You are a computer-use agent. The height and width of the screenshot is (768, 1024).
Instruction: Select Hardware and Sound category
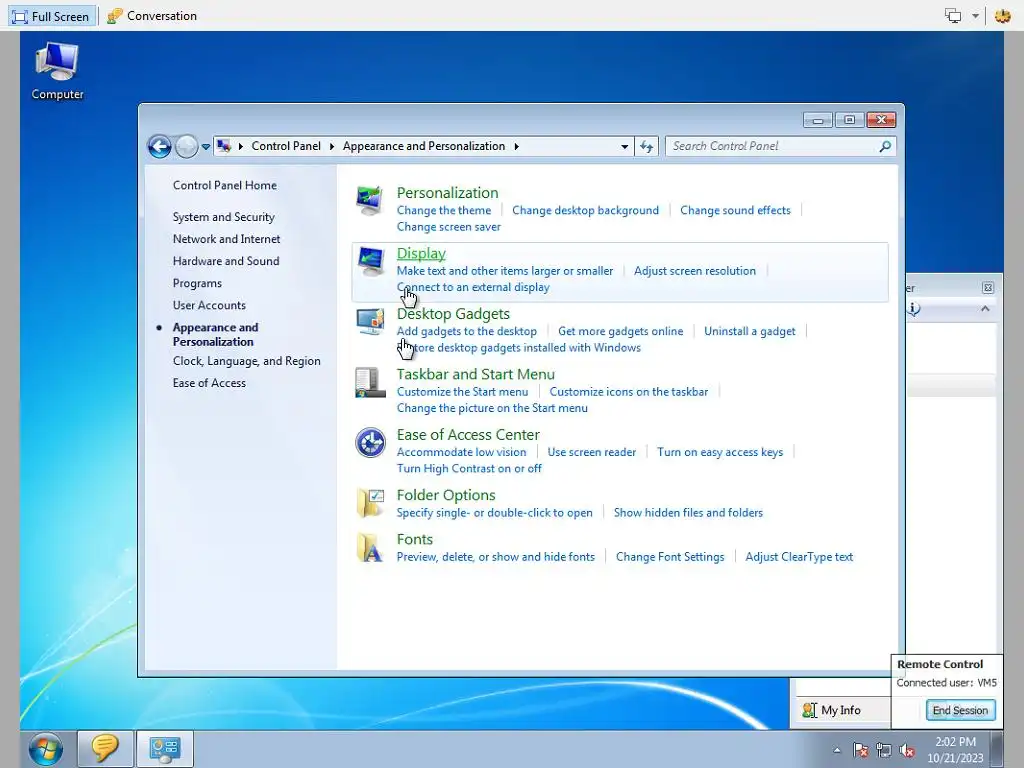pos(226,261)
